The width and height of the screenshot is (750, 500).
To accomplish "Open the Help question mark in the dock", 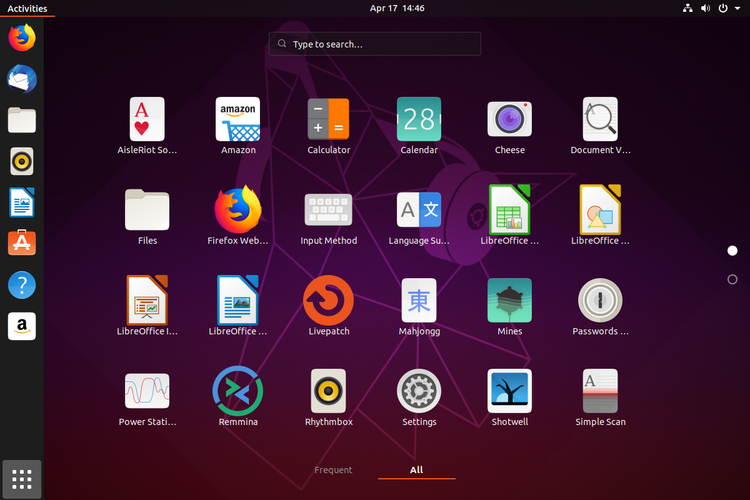I will tap(22, 285).
